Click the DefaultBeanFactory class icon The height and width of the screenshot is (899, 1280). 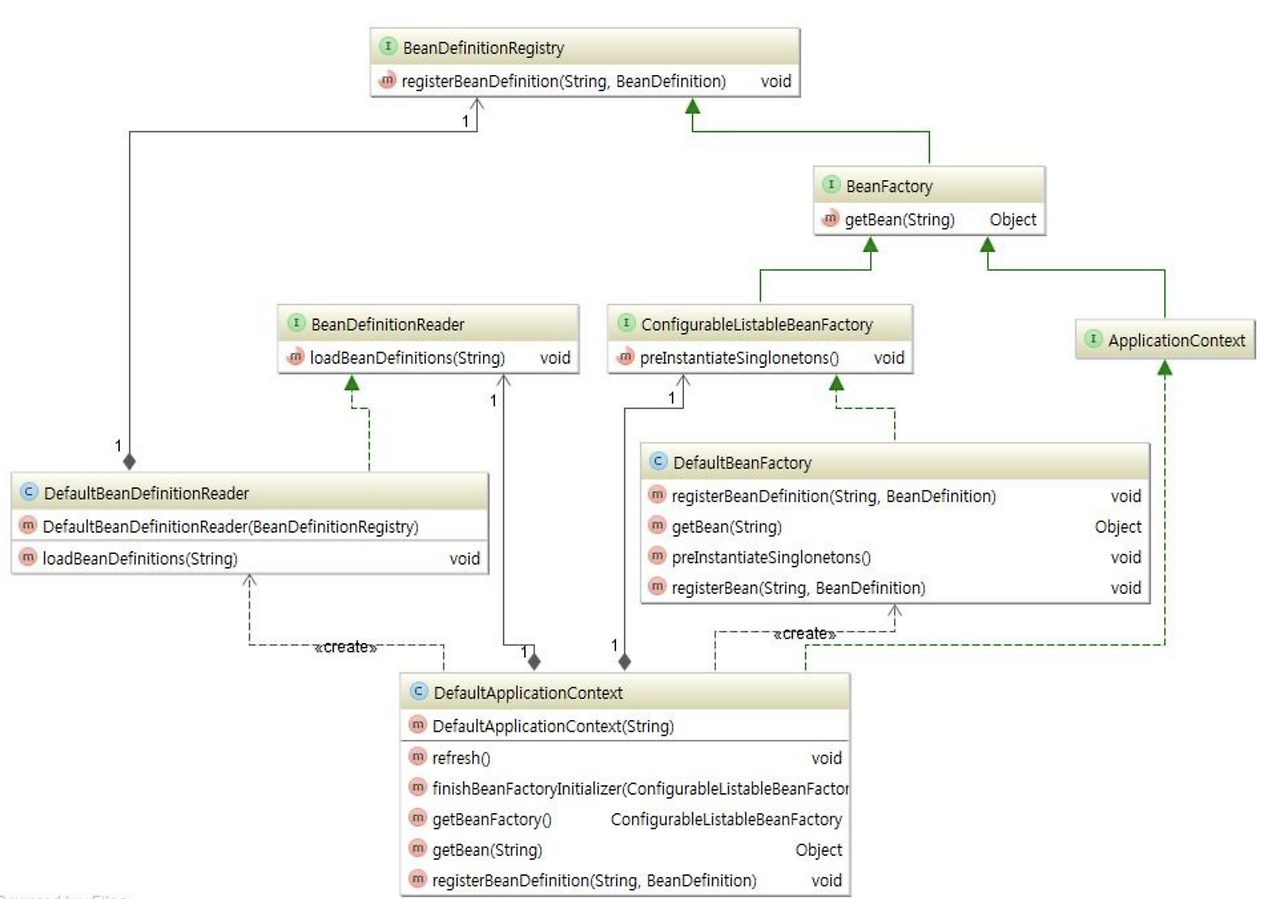click(x=658, y=462)
